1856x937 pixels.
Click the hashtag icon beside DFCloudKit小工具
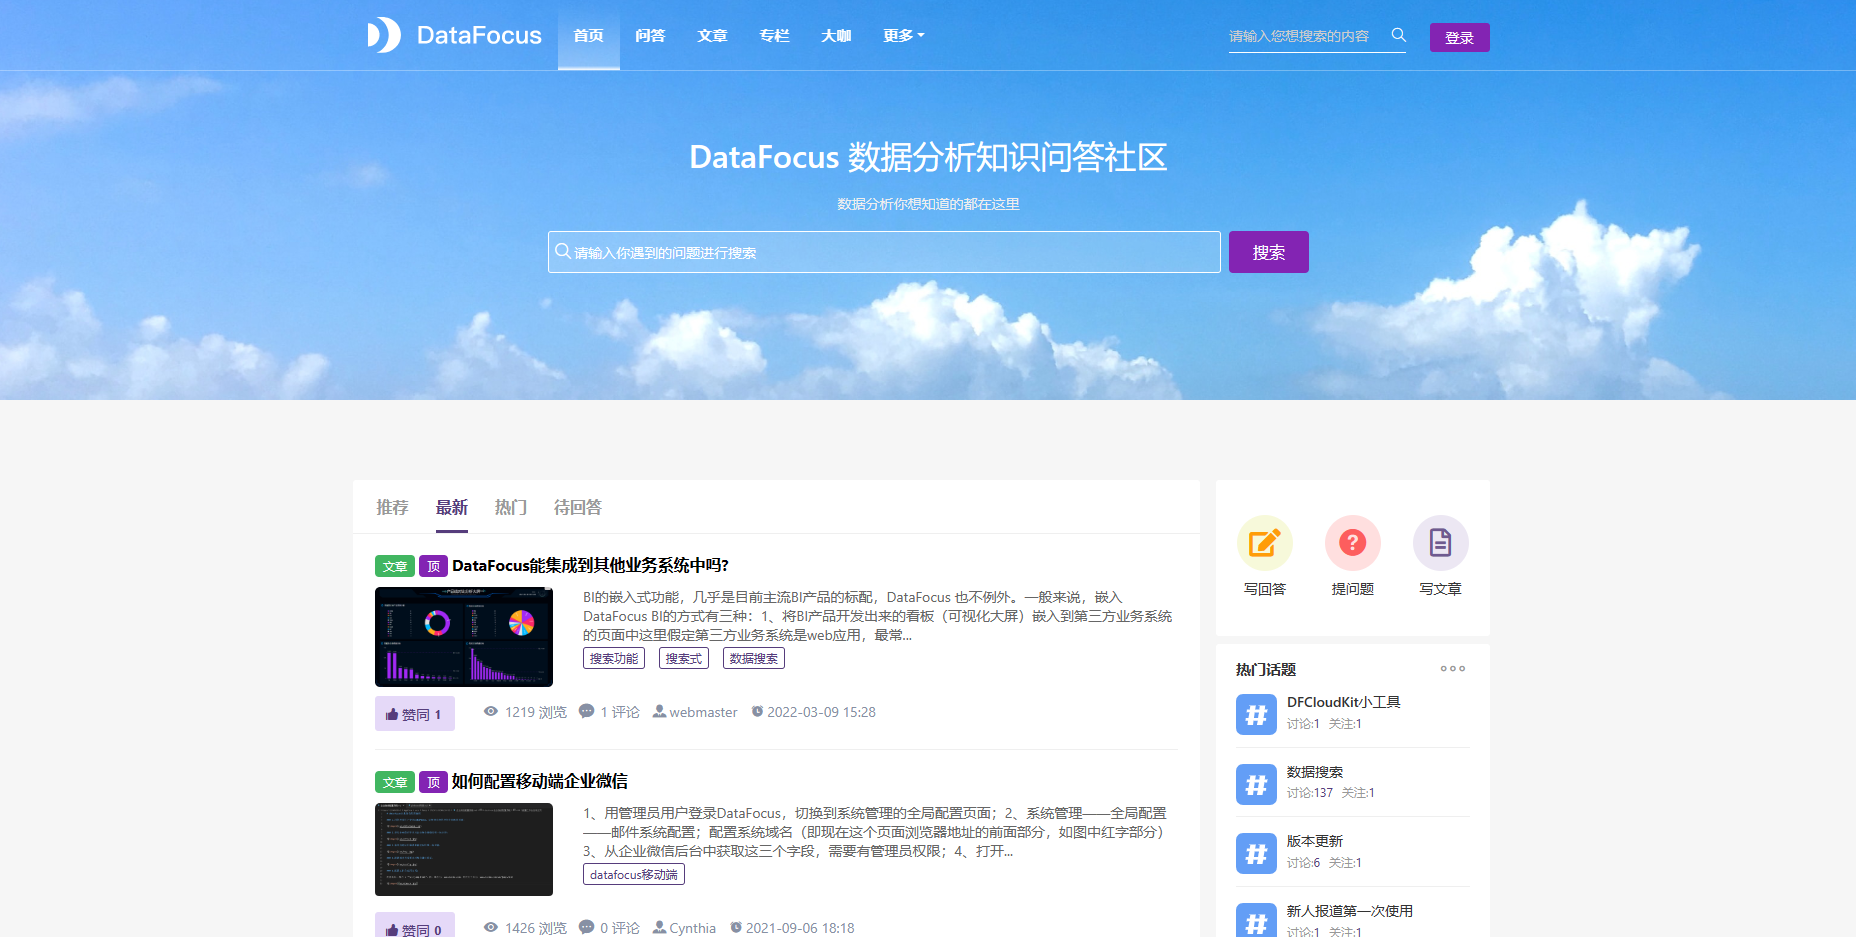tap(1256, 714)
